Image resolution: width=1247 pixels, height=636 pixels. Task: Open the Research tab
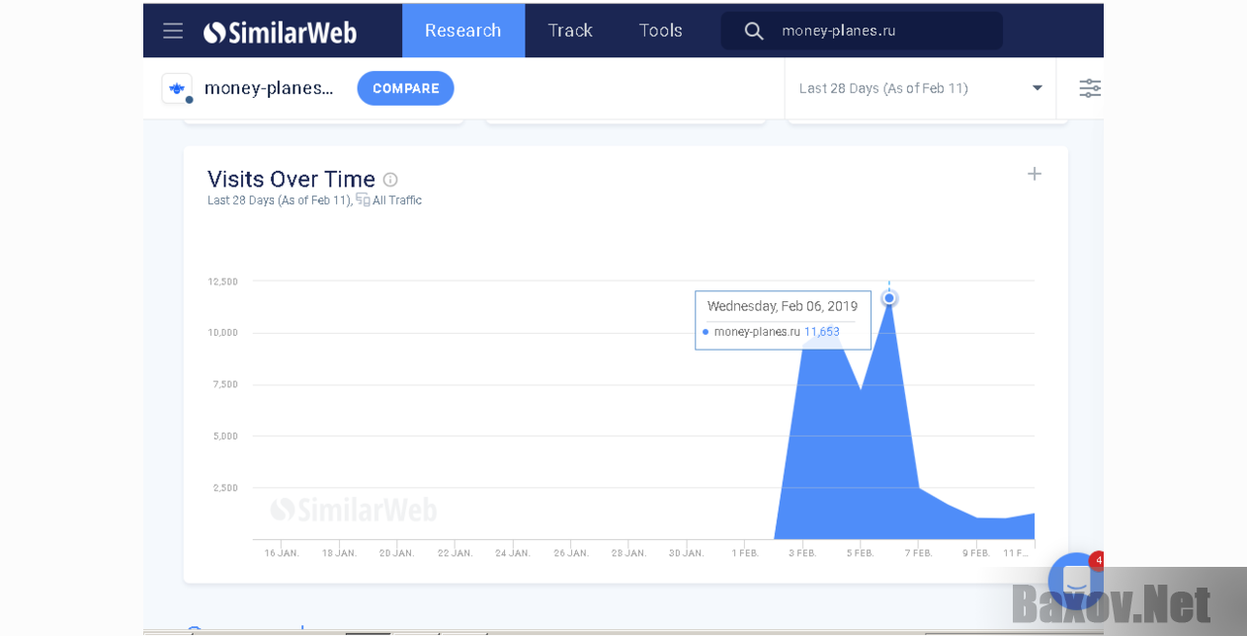463,31
